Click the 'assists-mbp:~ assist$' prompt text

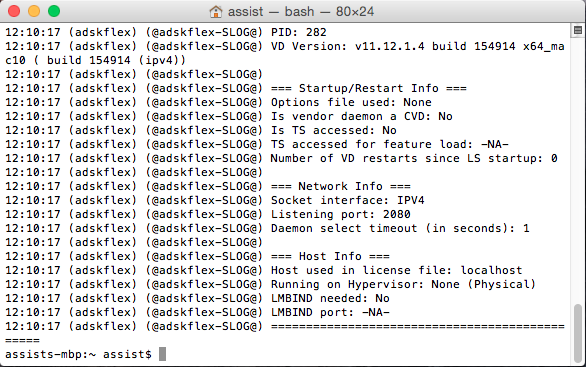[78, 354]
